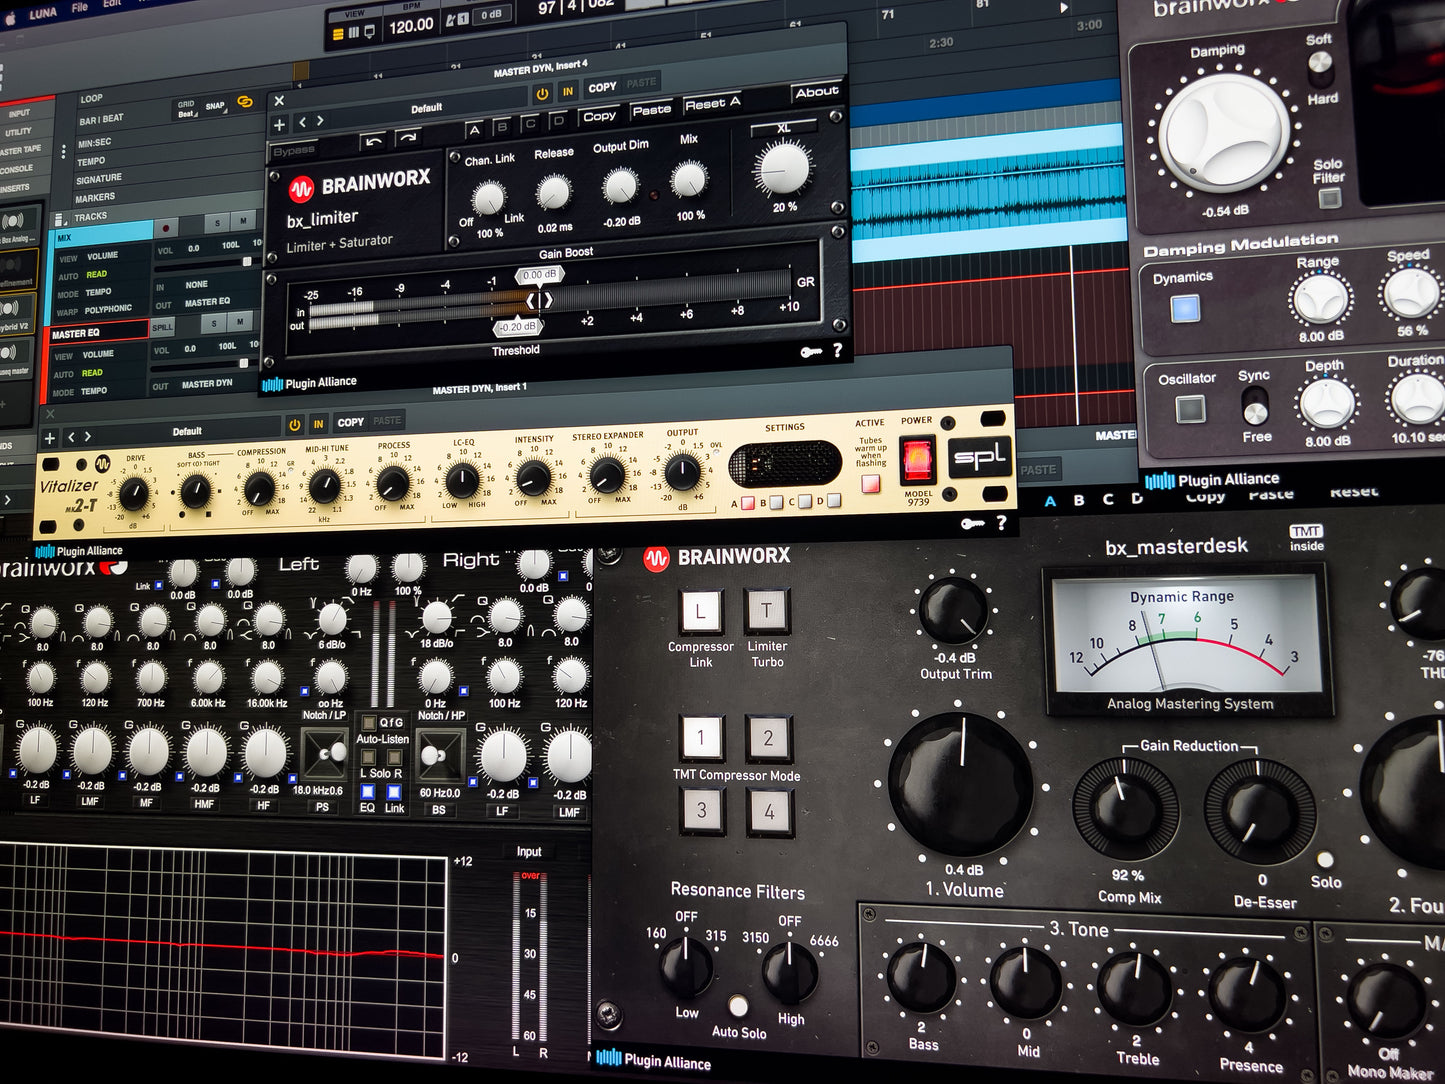
Task: Click the XL button in bx_limiter
Action: [x=784, y=128]
